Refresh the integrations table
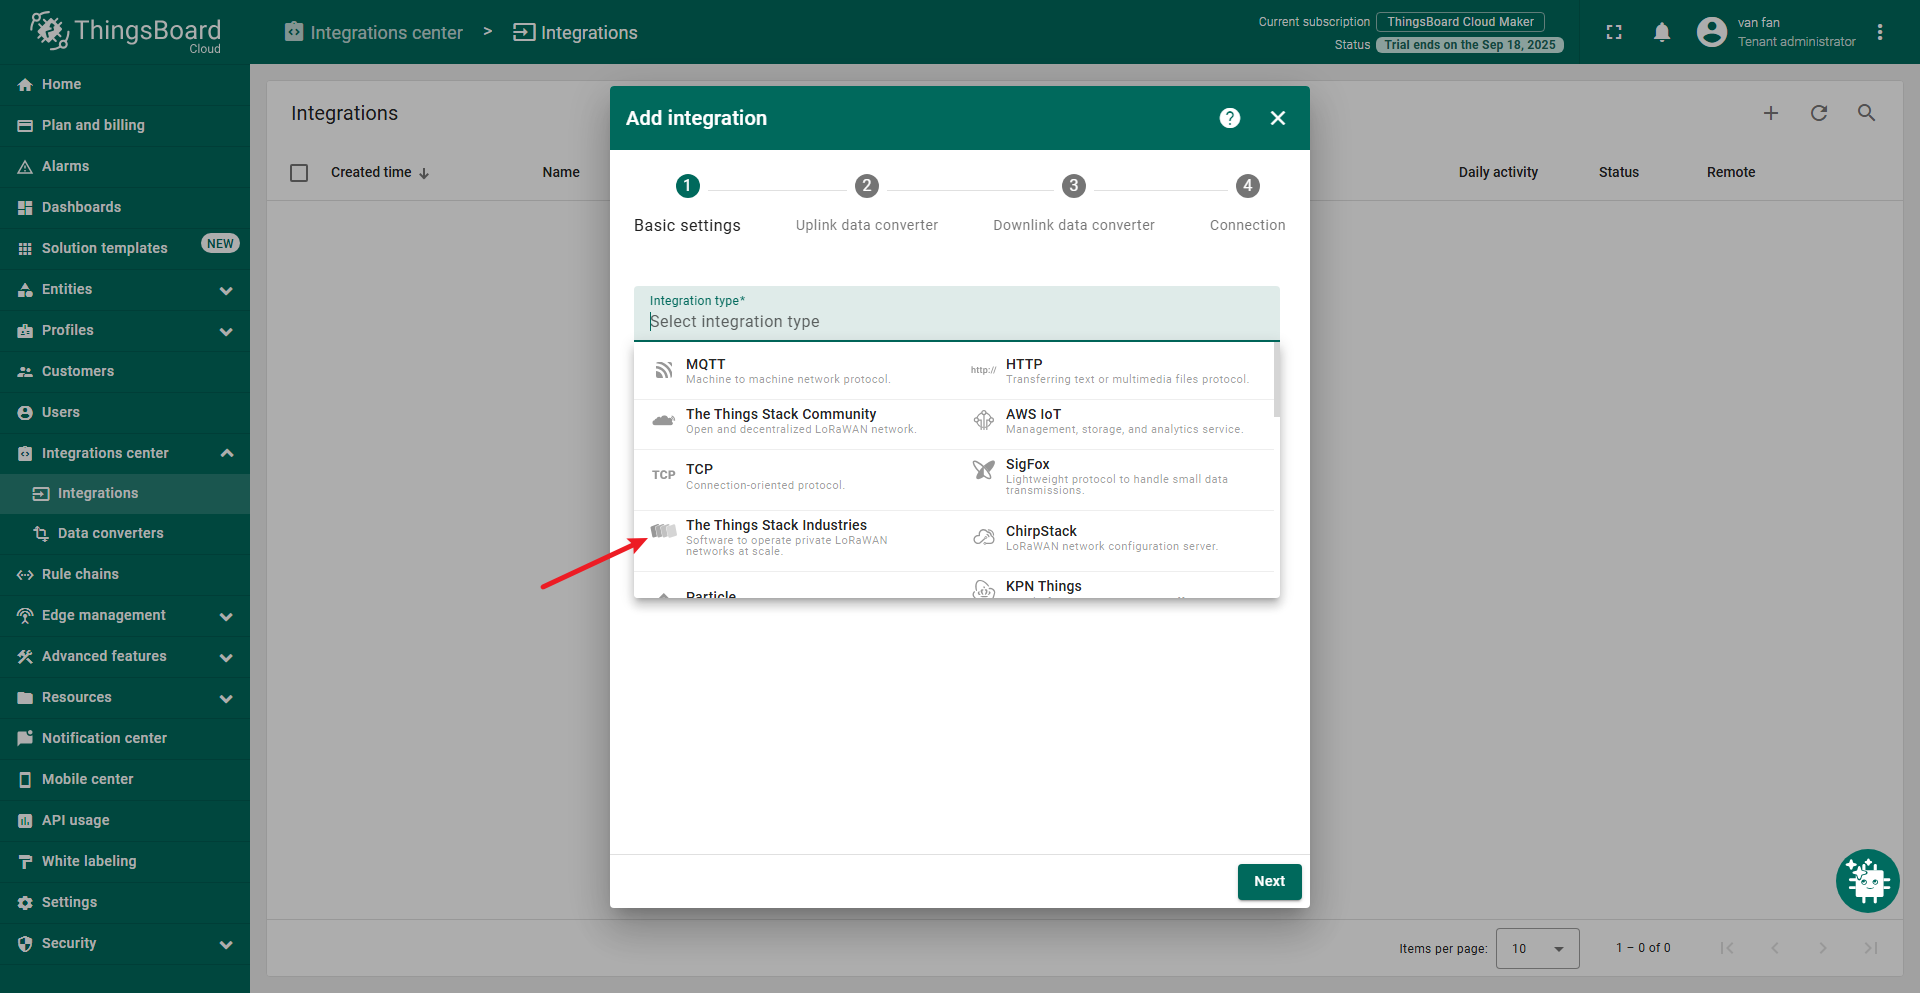The height and width of the screenshot is (993, 1920). click(x=1819, y=113)
